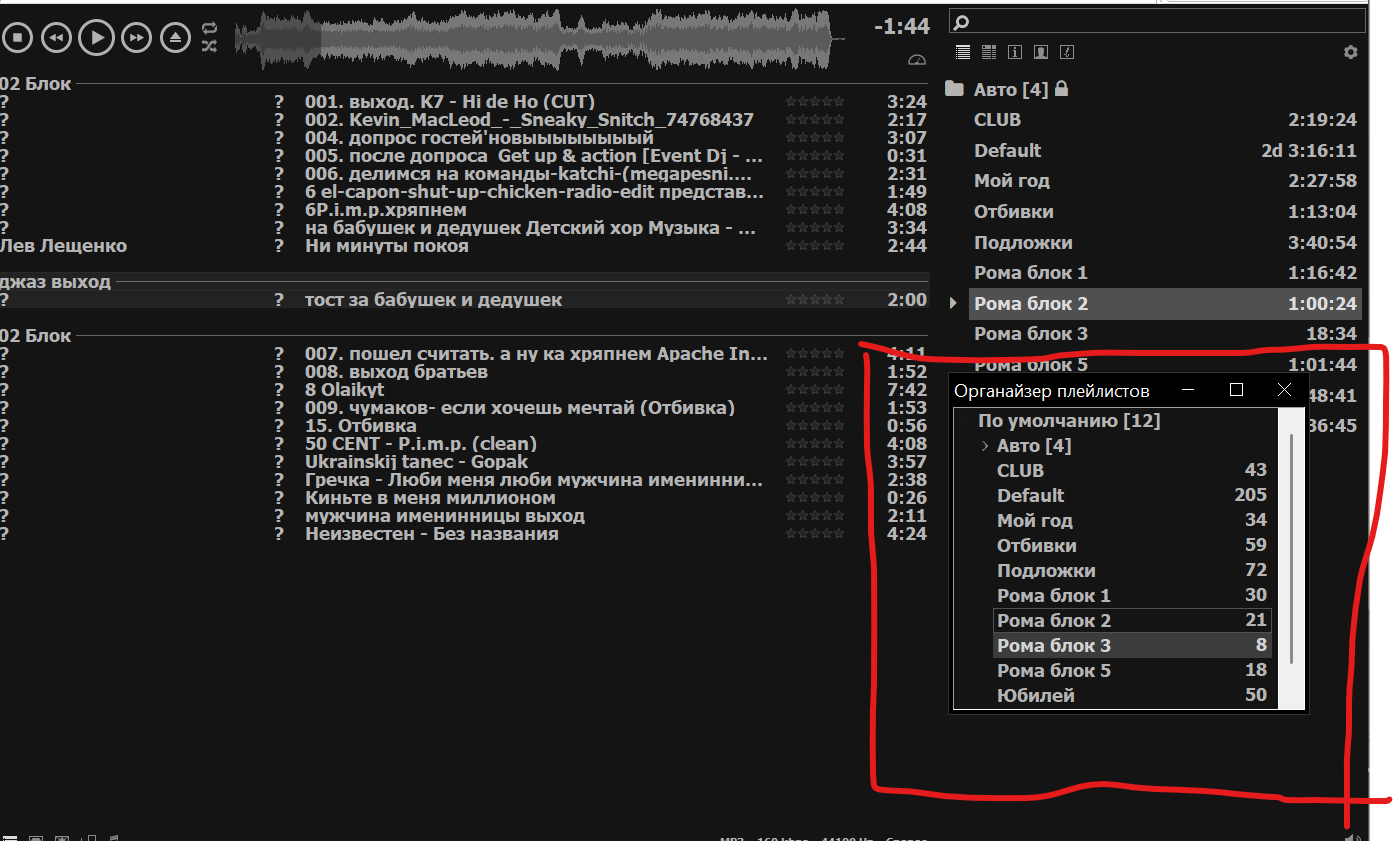The height and width of the screenshot is (841, 1393).
Task: Open the gear settings in playlist panel
Action: 1351,52
